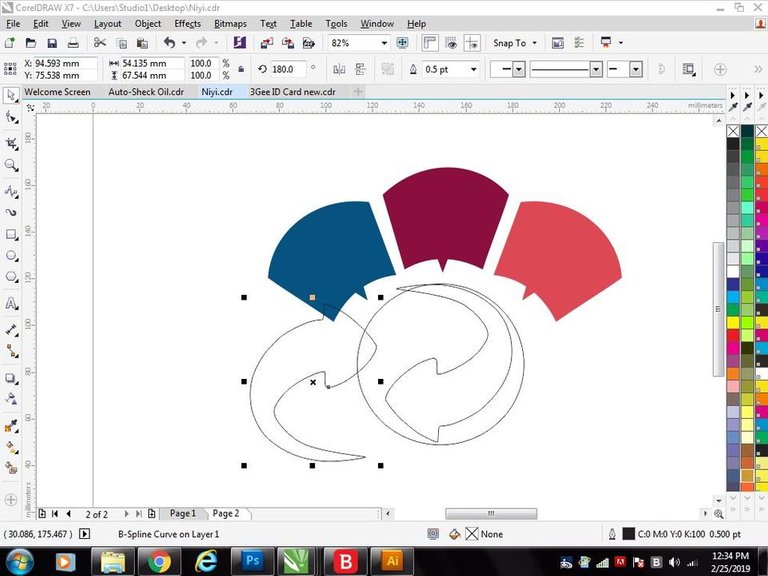Open Photoshop from the taskbar

252,562
